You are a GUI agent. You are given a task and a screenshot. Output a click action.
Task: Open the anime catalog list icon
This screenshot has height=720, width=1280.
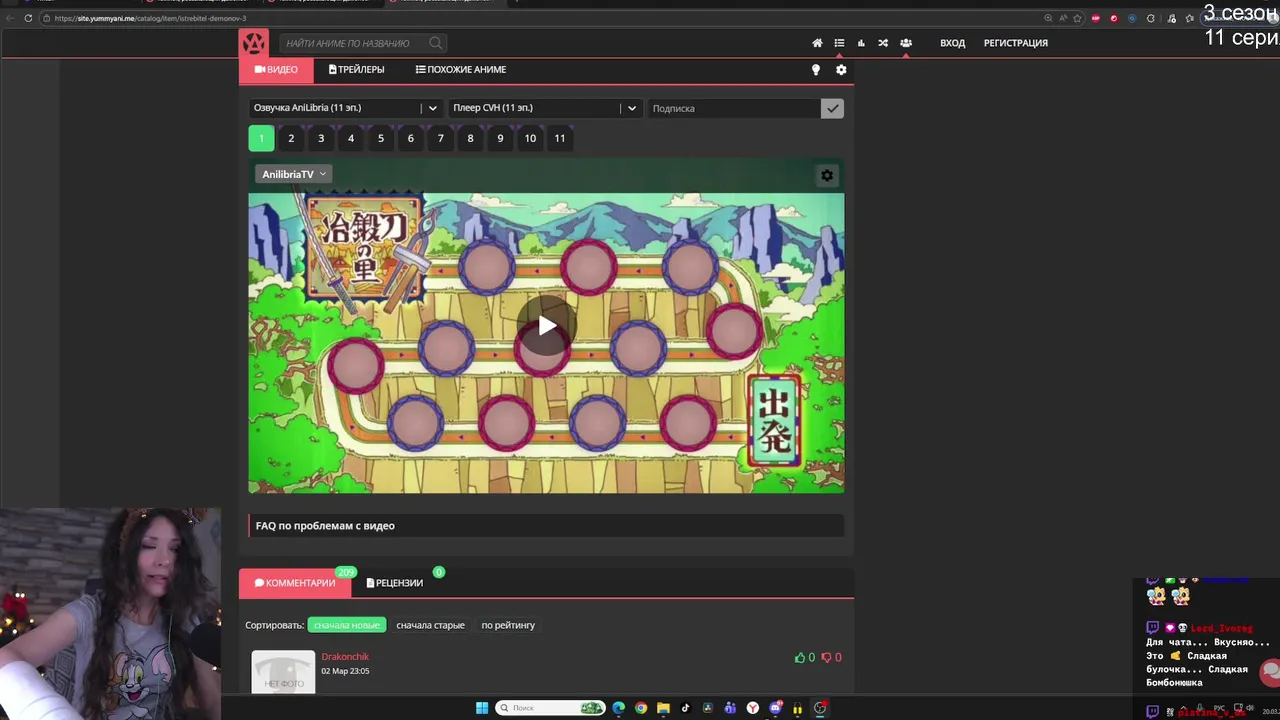pos(839,43)
